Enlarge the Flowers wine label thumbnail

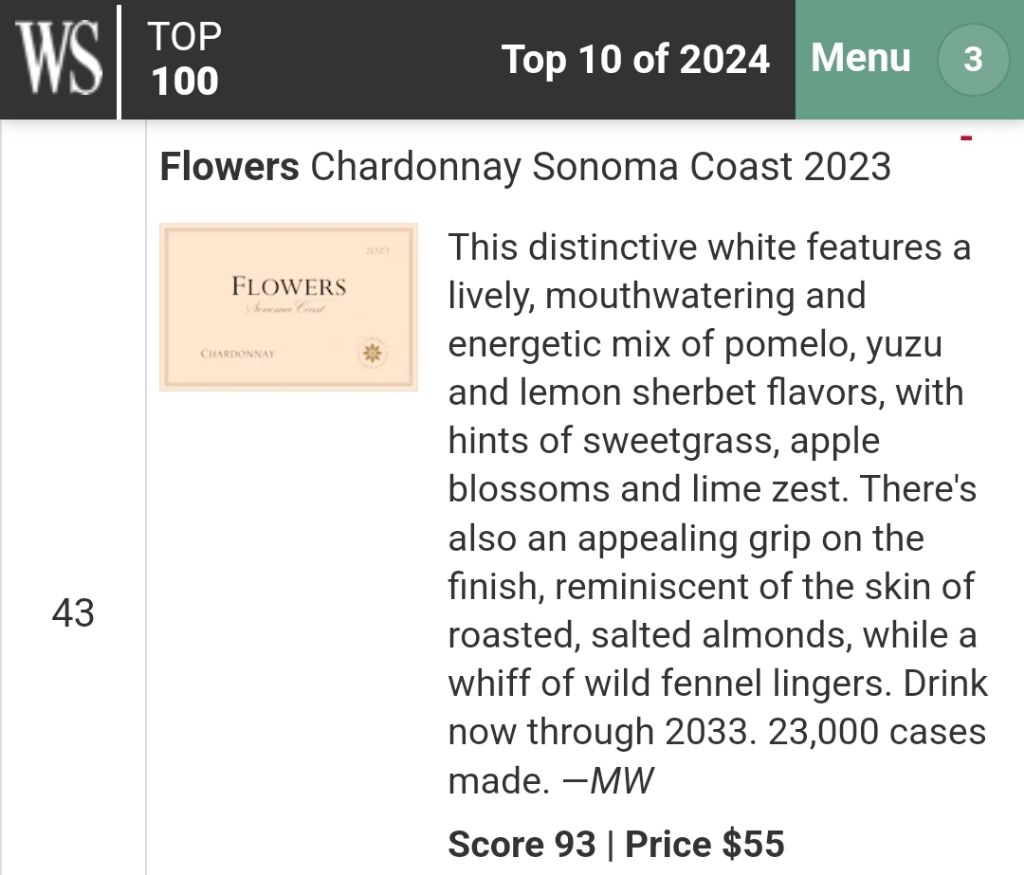tap(288, 307)
